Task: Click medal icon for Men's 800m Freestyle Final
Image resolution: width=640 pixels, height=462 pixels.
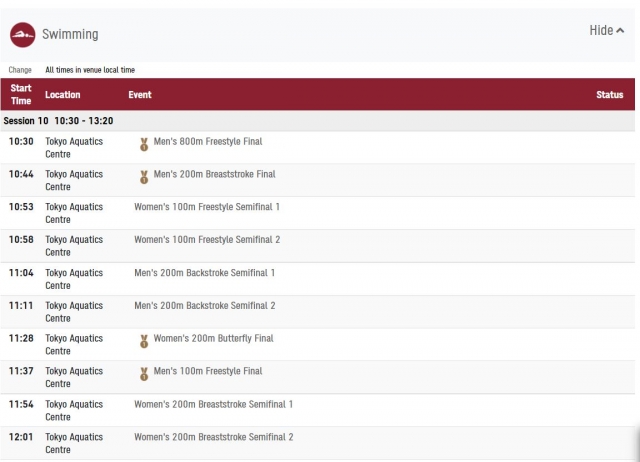Action: click(x=144, y=144)
